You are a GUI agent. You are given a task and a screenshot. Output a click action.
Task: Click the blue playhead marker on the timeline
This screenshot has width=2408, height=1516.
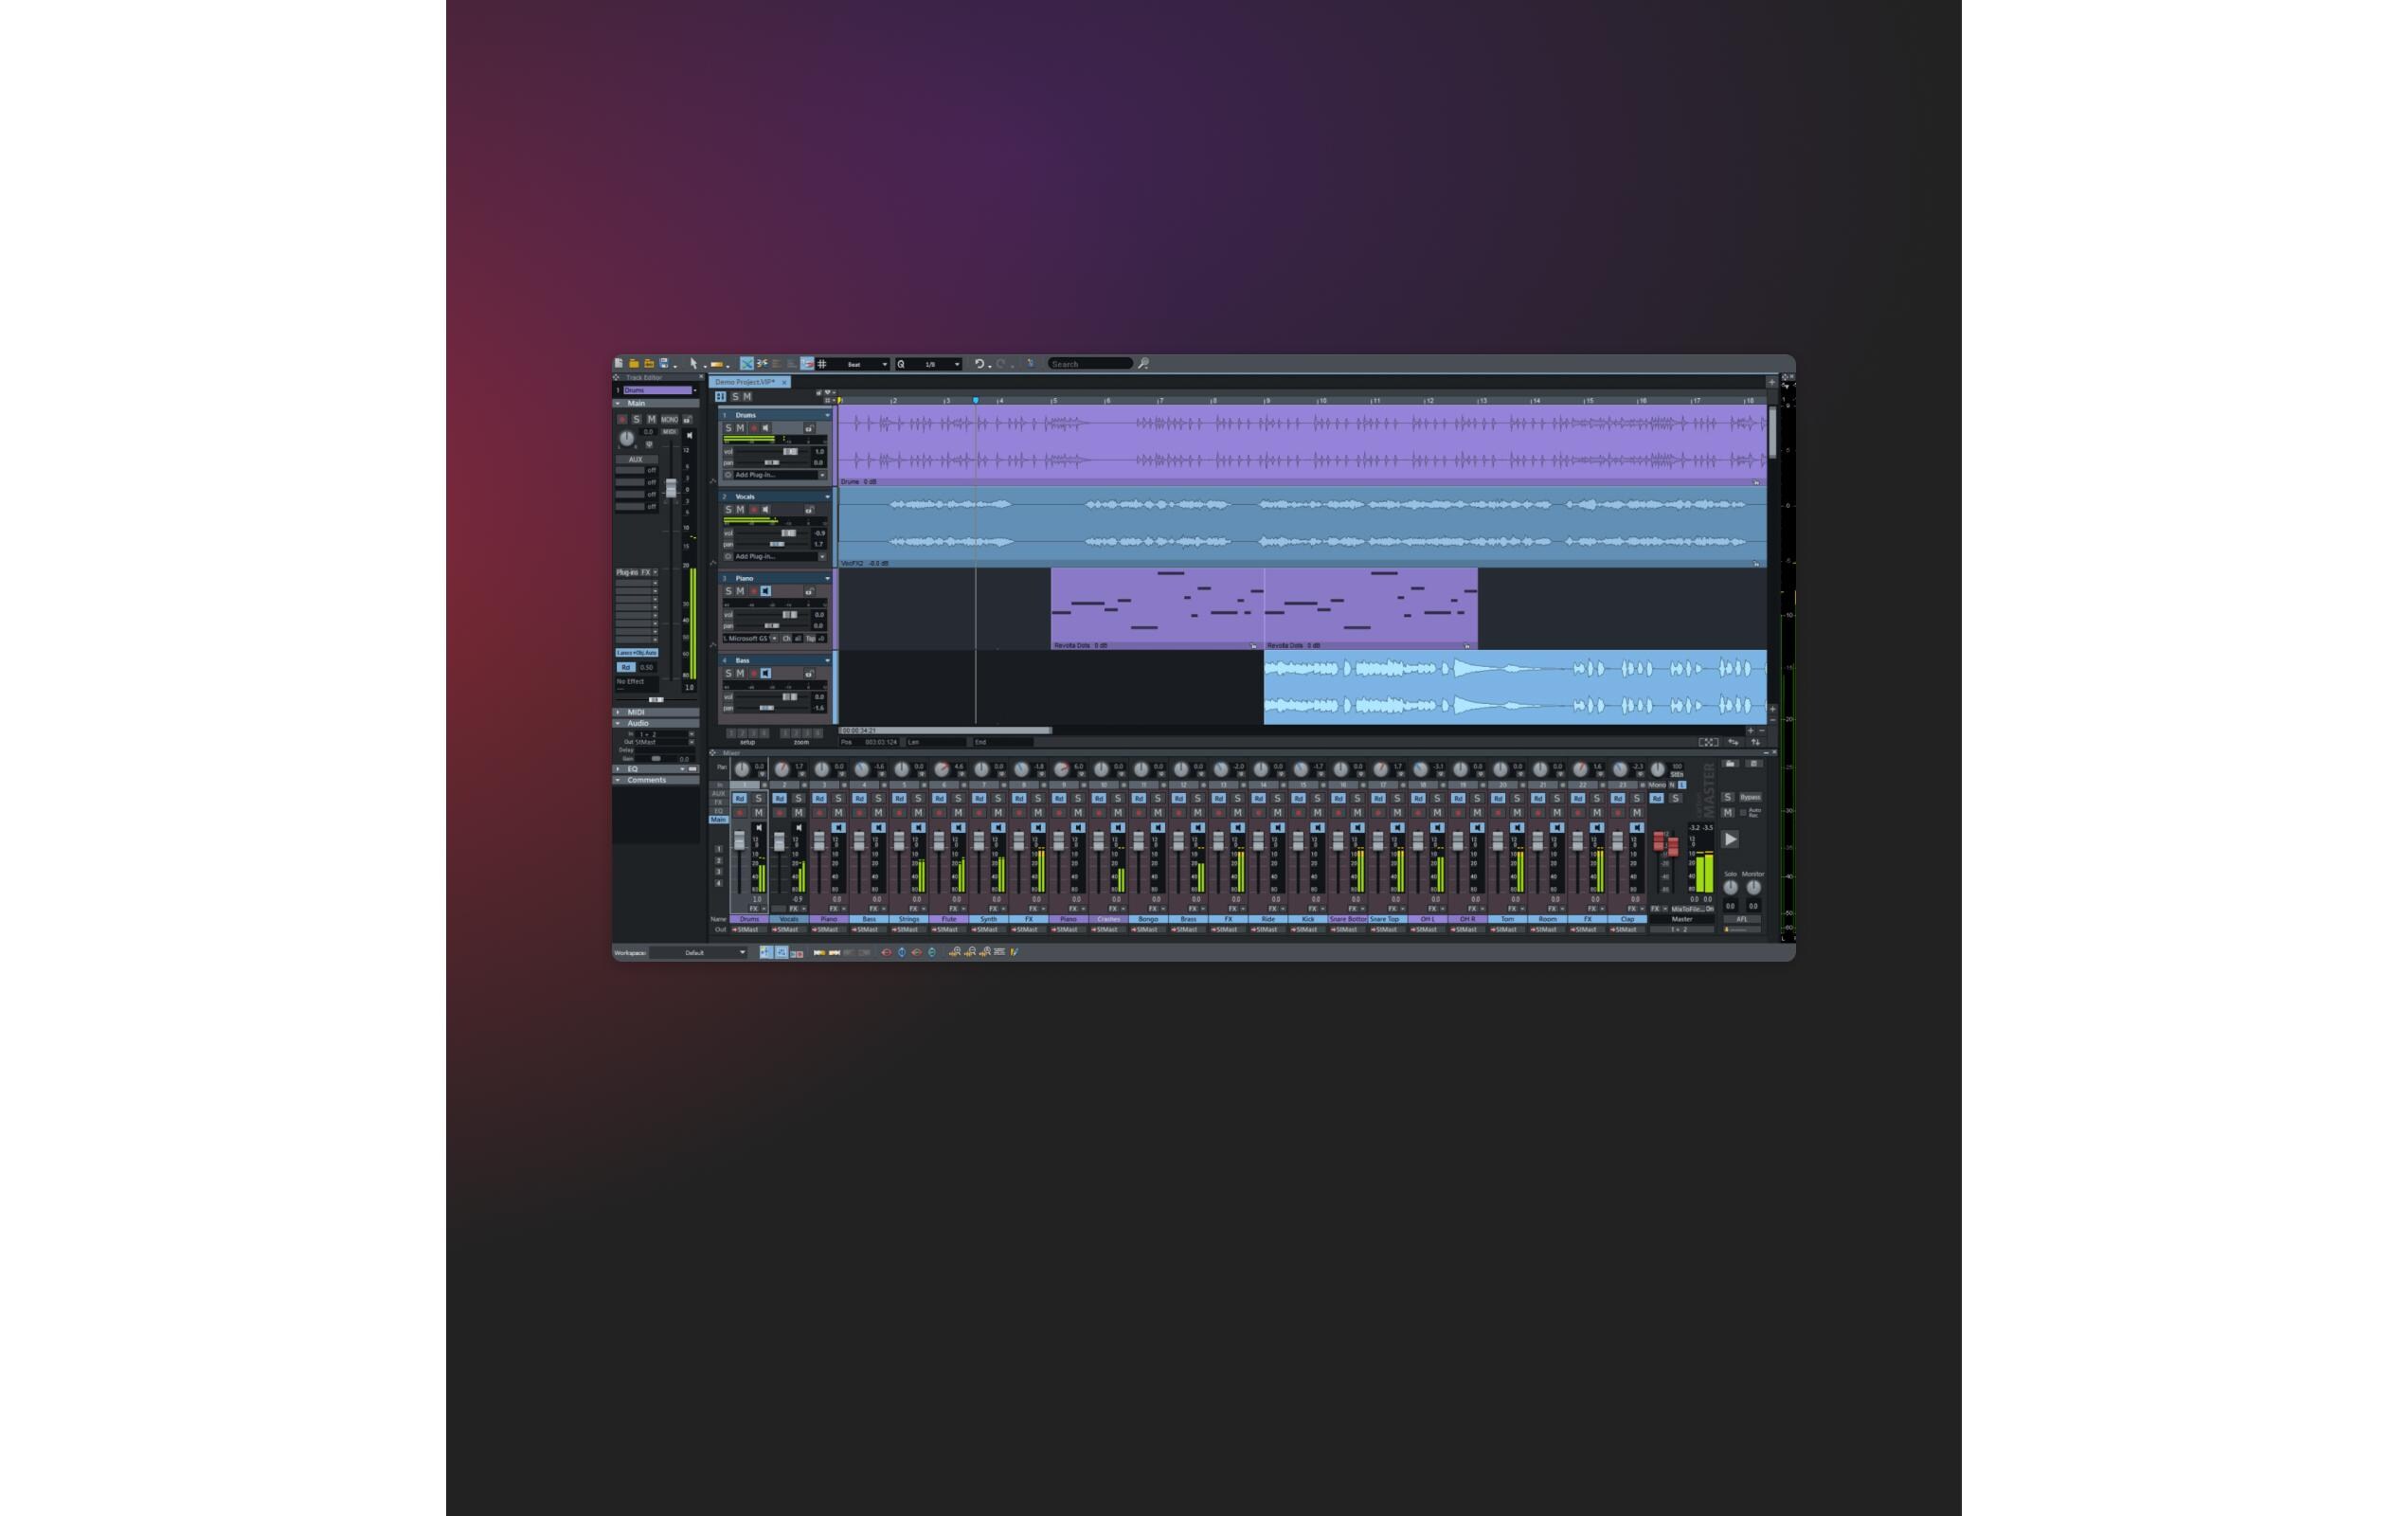point(975,398)
